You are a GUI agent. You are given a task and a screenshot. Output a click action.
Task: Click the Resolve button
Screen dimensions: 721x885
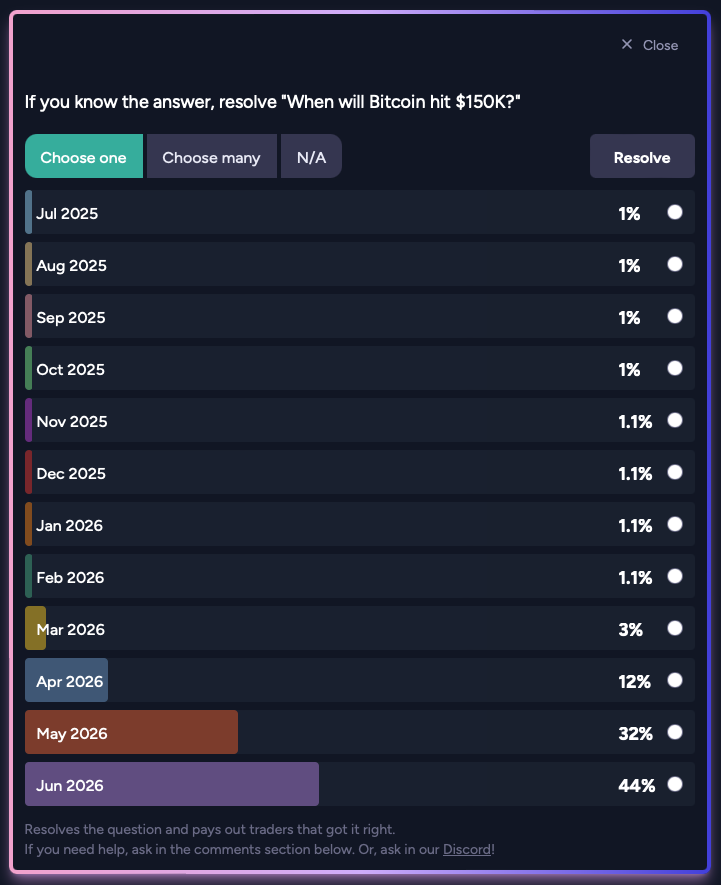pyautogui.click(x=642, y=157)
